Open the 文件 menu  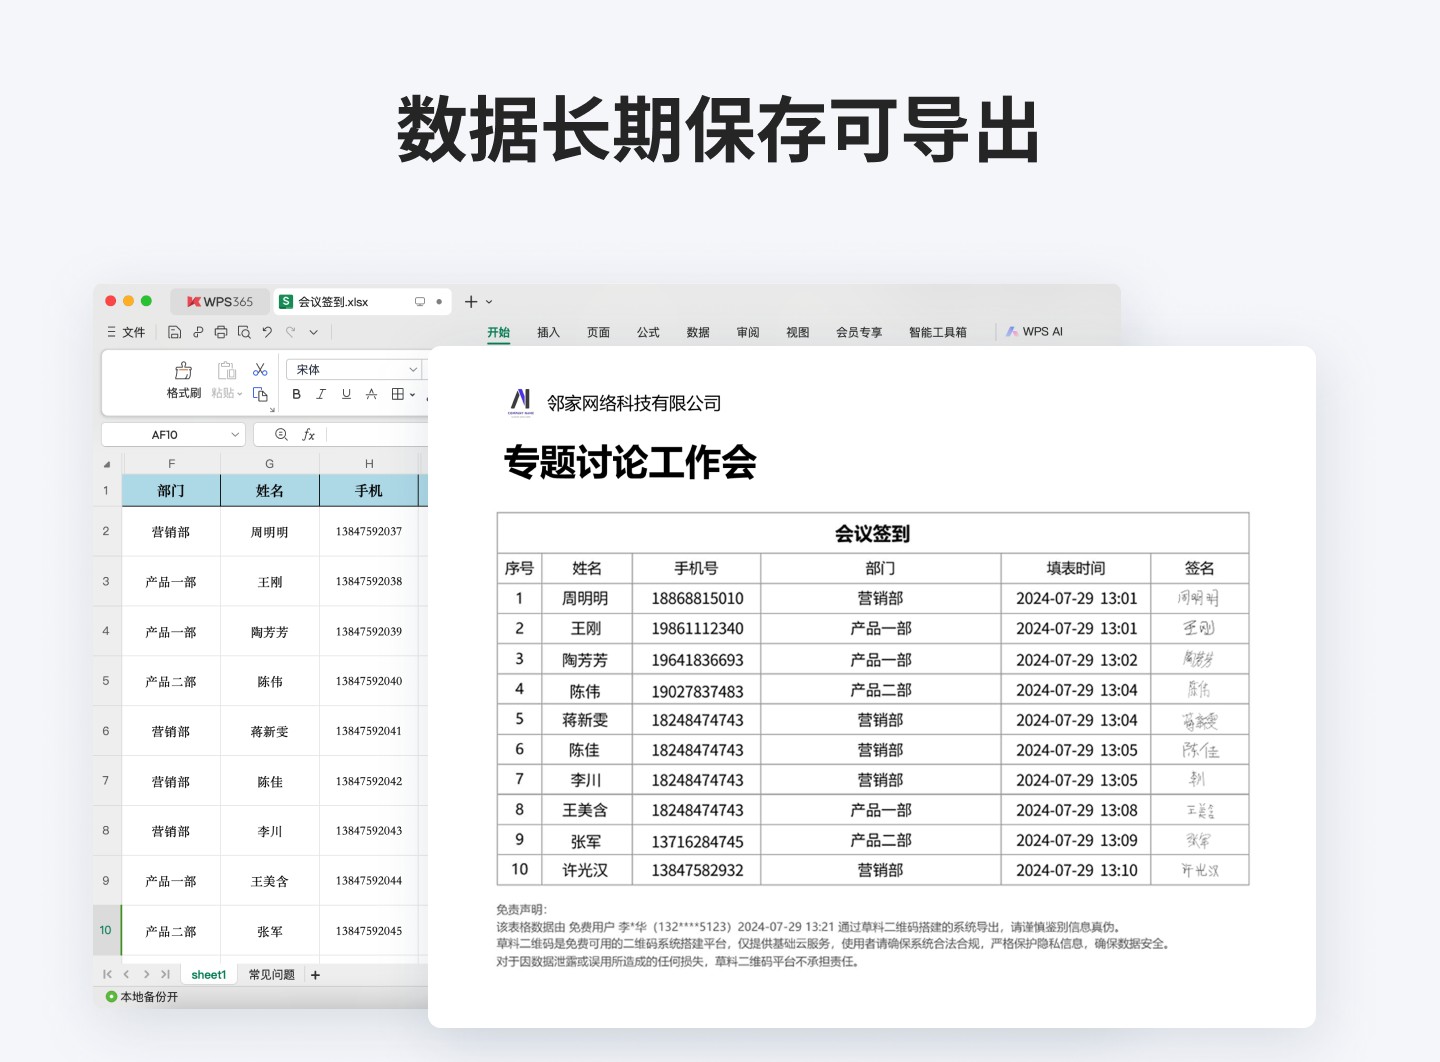click(x=132, y=332)
